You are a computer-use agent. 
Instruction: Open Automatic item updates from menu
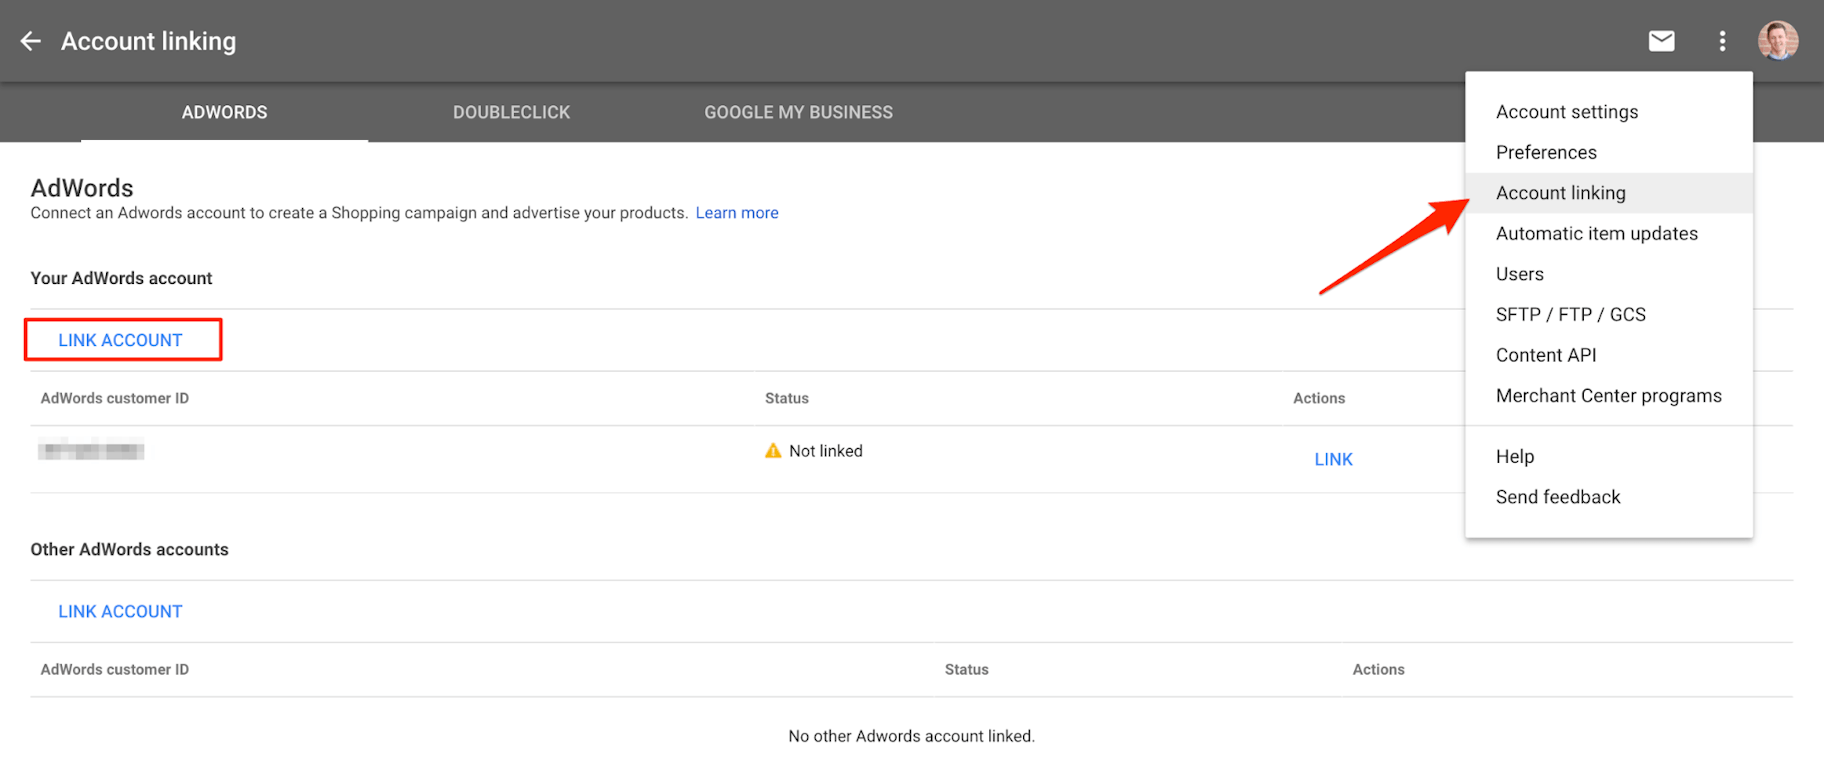(1596, 234)
